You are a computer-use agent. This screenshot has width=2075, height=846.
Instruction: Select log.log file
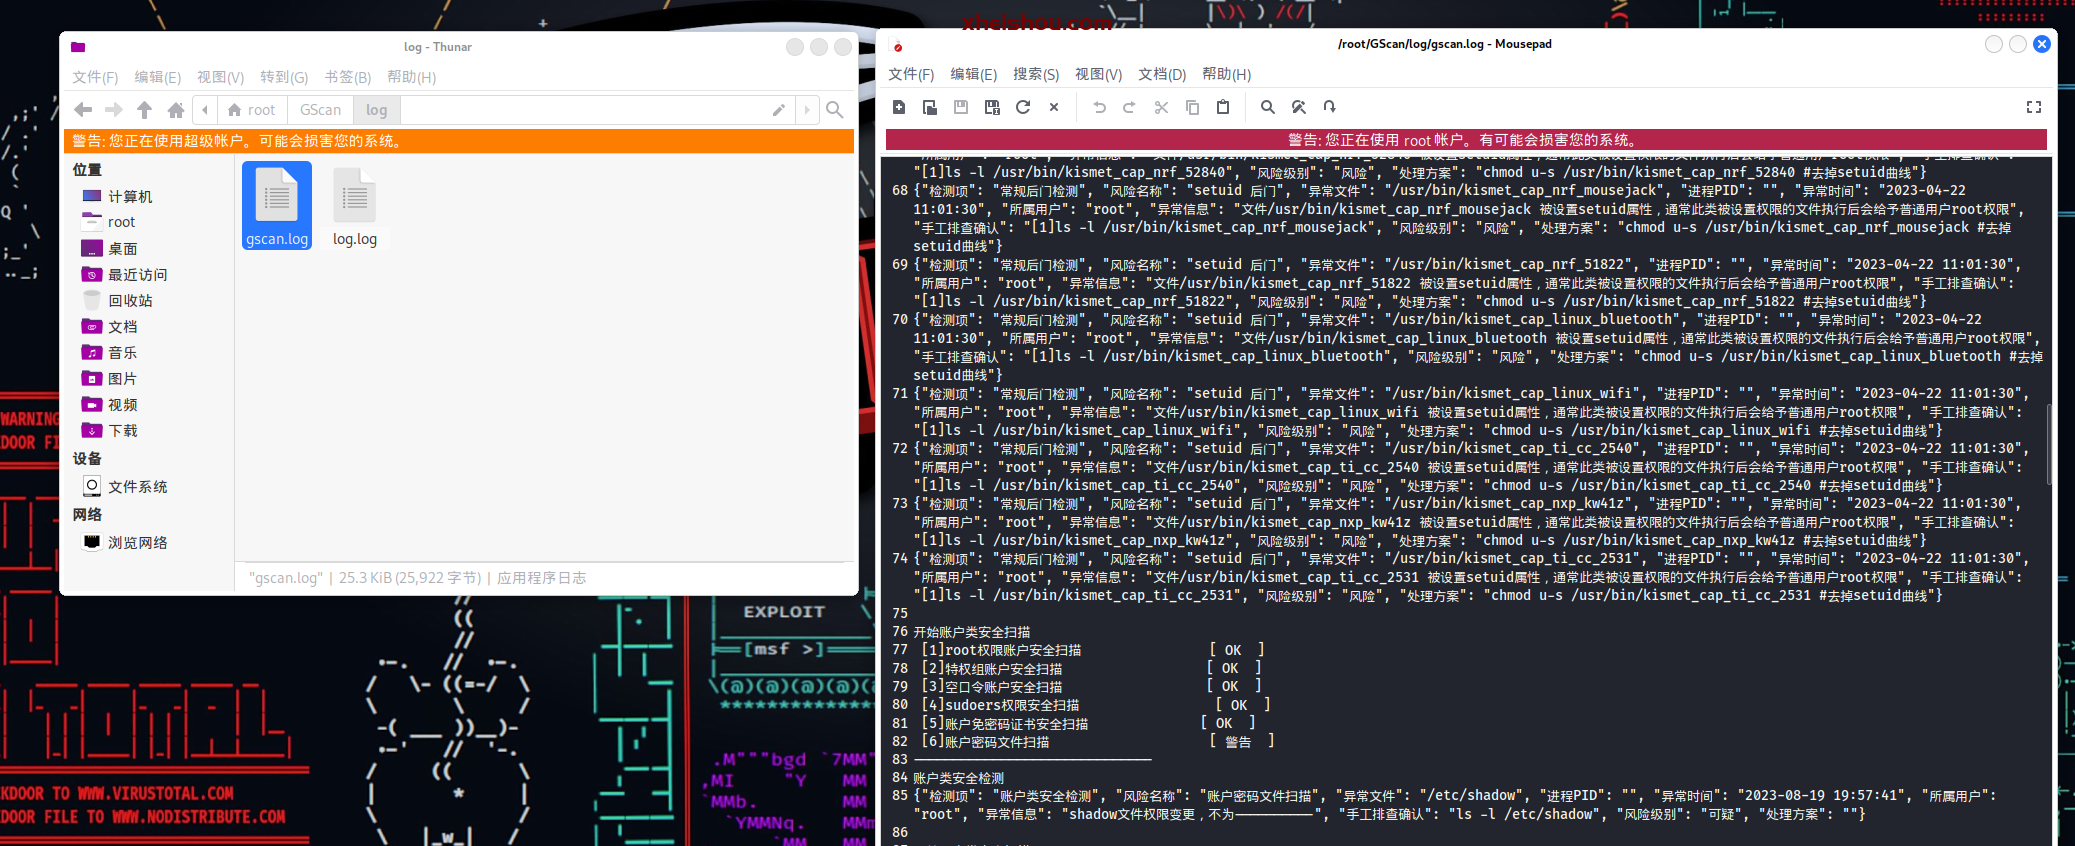pyautogui.click(x=355, y=207)
